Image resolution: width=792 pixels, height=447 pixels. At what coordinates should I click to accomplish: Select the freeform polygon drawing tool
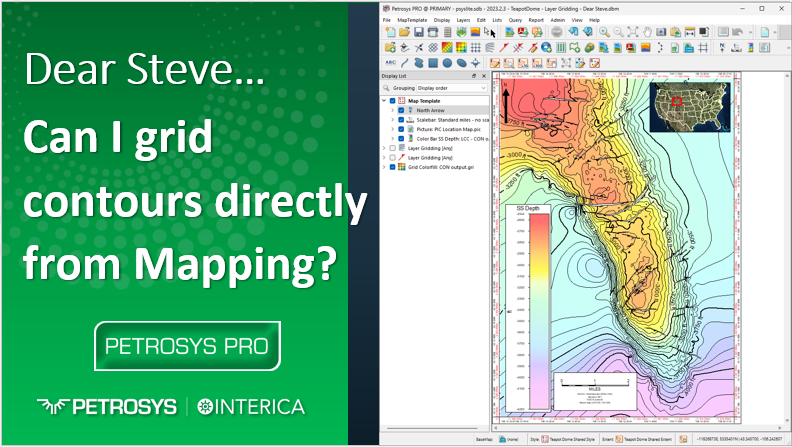coord(419,63)
